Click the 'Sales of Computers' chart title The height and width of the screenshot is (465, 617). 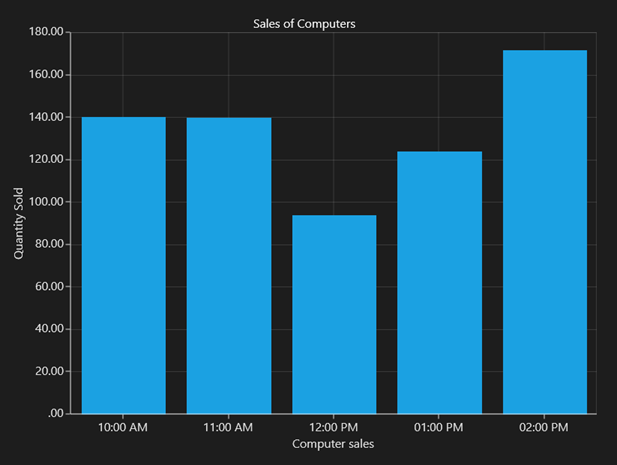click(304, 24)
